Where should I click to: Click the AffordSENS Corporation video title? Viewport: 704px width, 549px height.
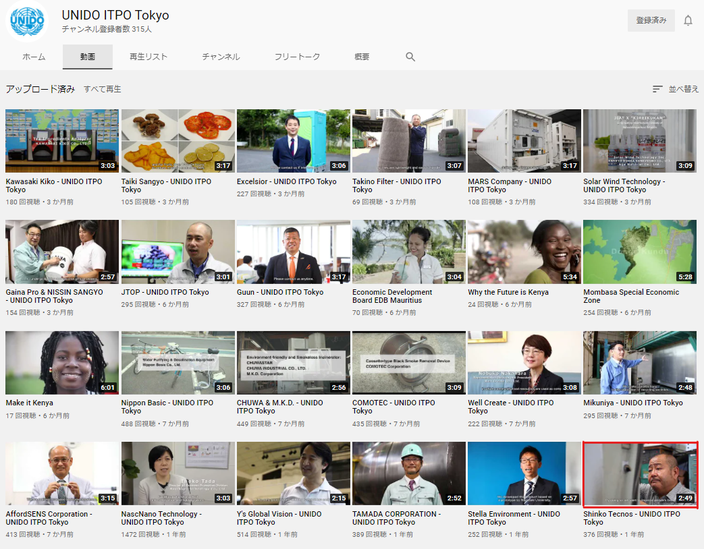49,518
